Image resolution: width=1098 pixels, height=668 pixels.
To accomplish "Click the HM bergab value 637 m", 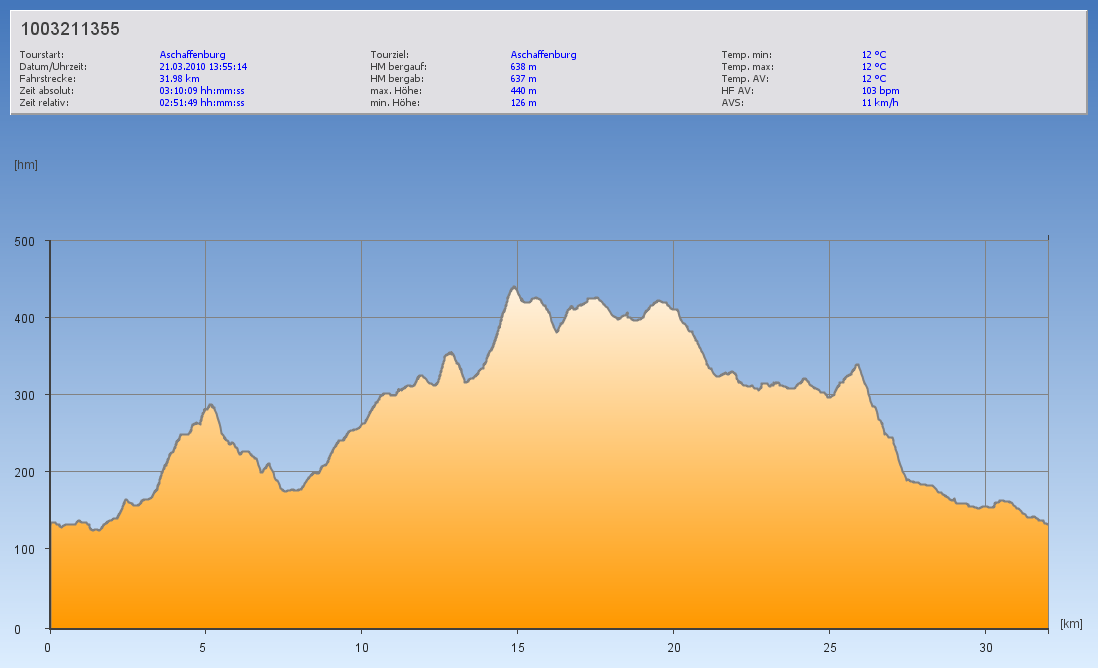I will pyautogui.click(x=523, y=79).
